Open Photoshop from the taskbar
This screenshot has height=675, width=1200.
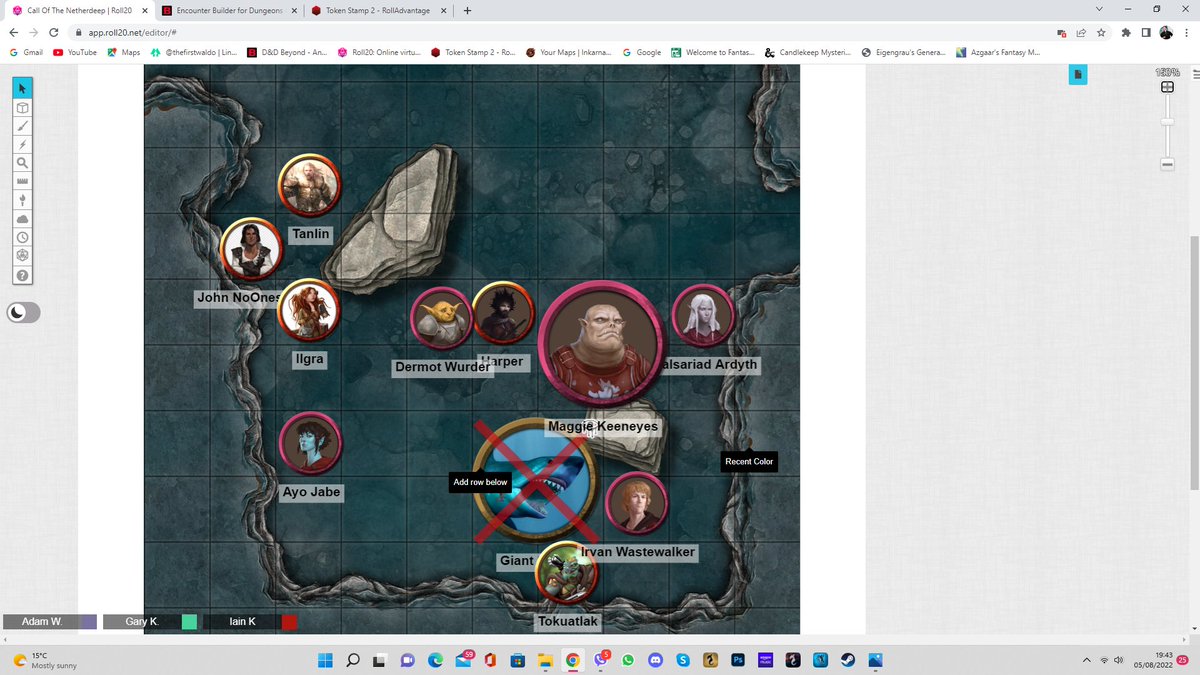738,660
